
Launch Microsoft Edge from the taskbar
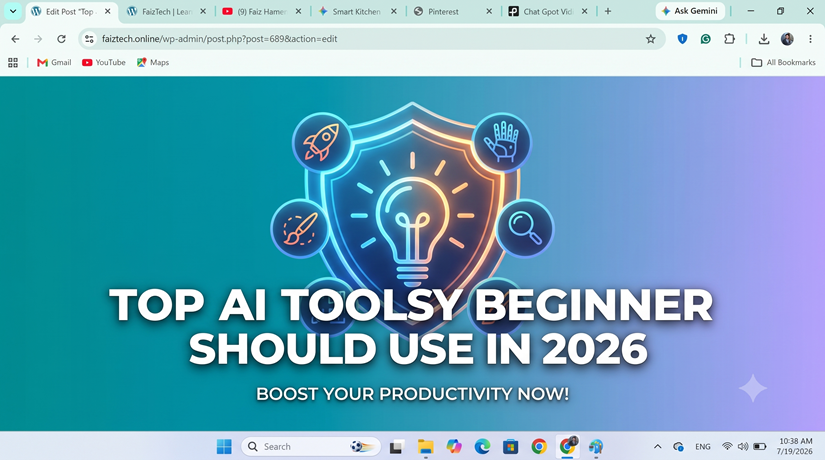click(x=482, y=447)
